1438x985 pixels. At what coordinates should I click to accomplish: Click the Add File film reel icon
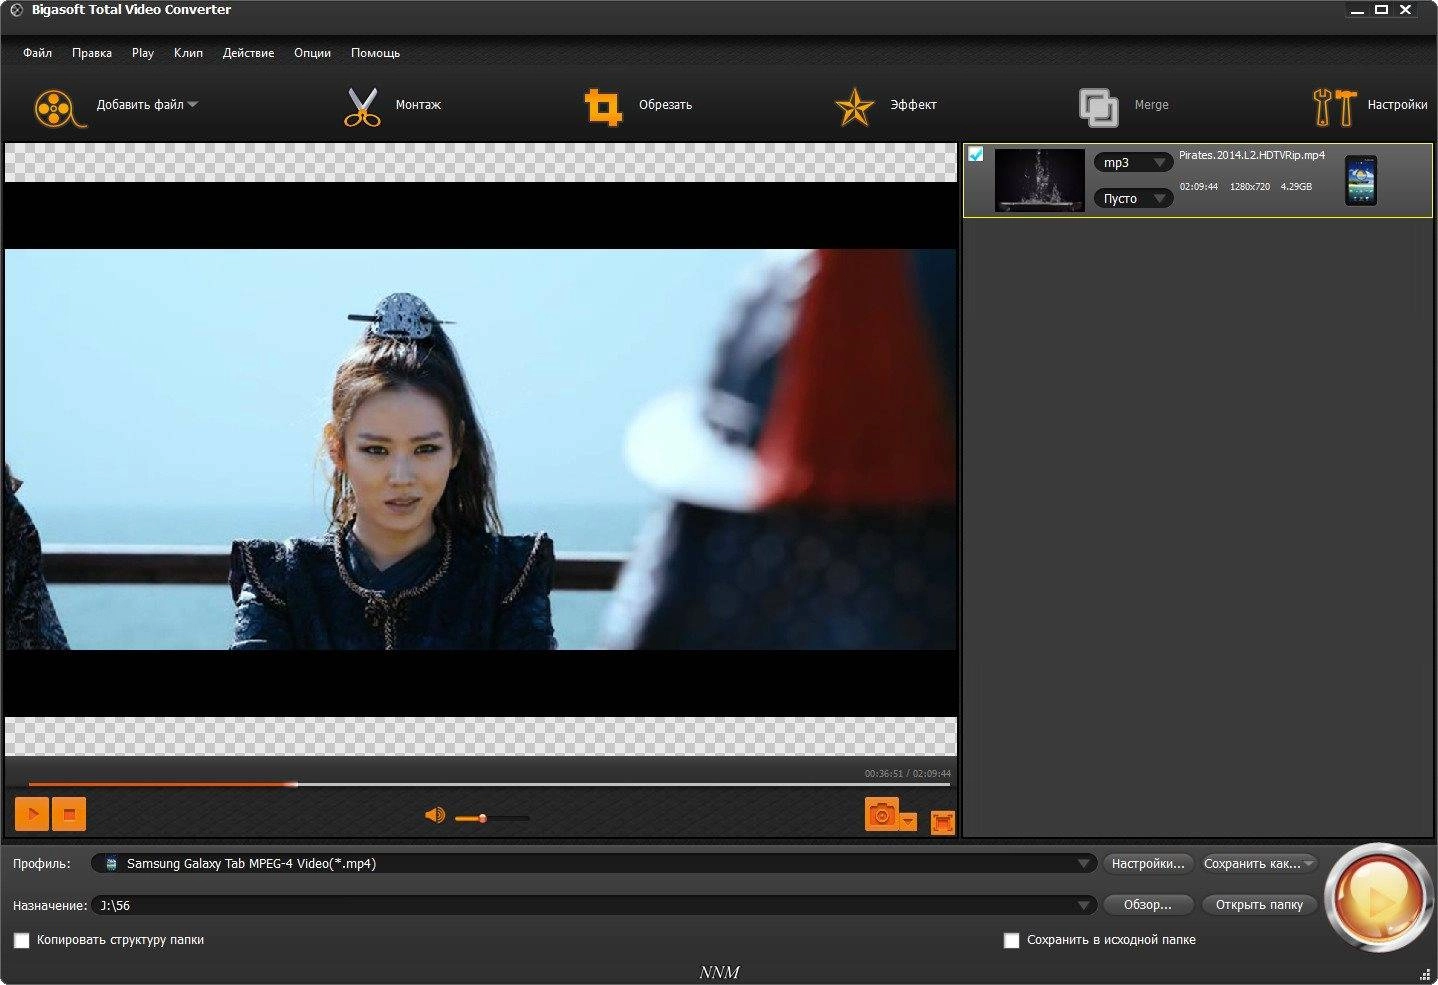point(60,107)
